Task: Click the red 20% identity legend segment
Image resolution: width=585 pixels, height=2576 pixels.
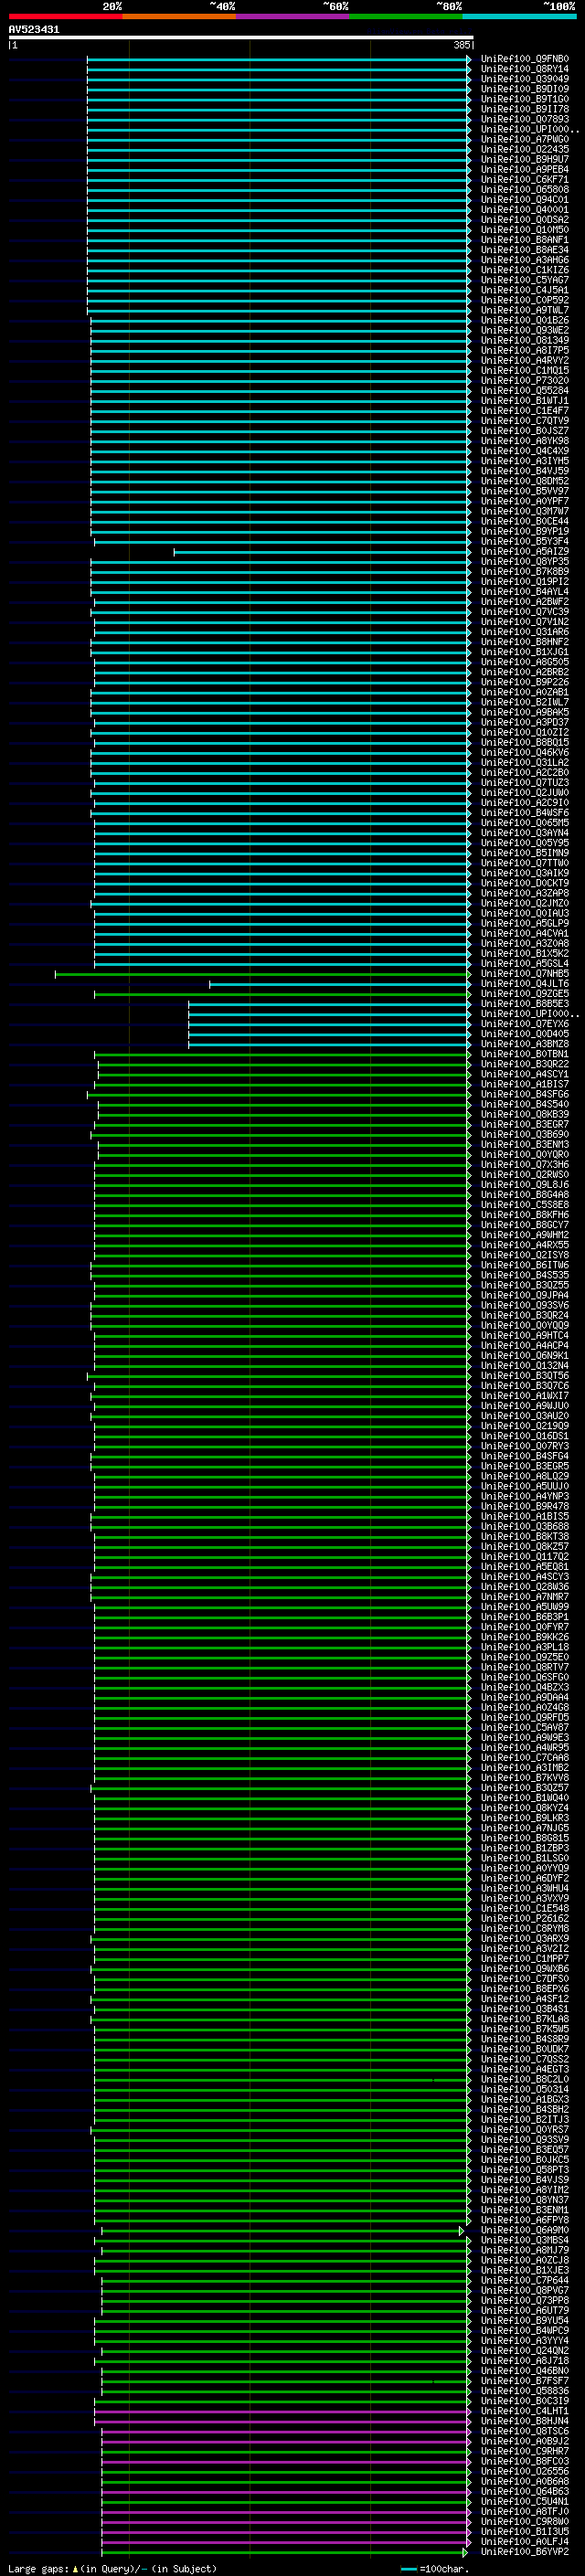Action: [65, 16]
